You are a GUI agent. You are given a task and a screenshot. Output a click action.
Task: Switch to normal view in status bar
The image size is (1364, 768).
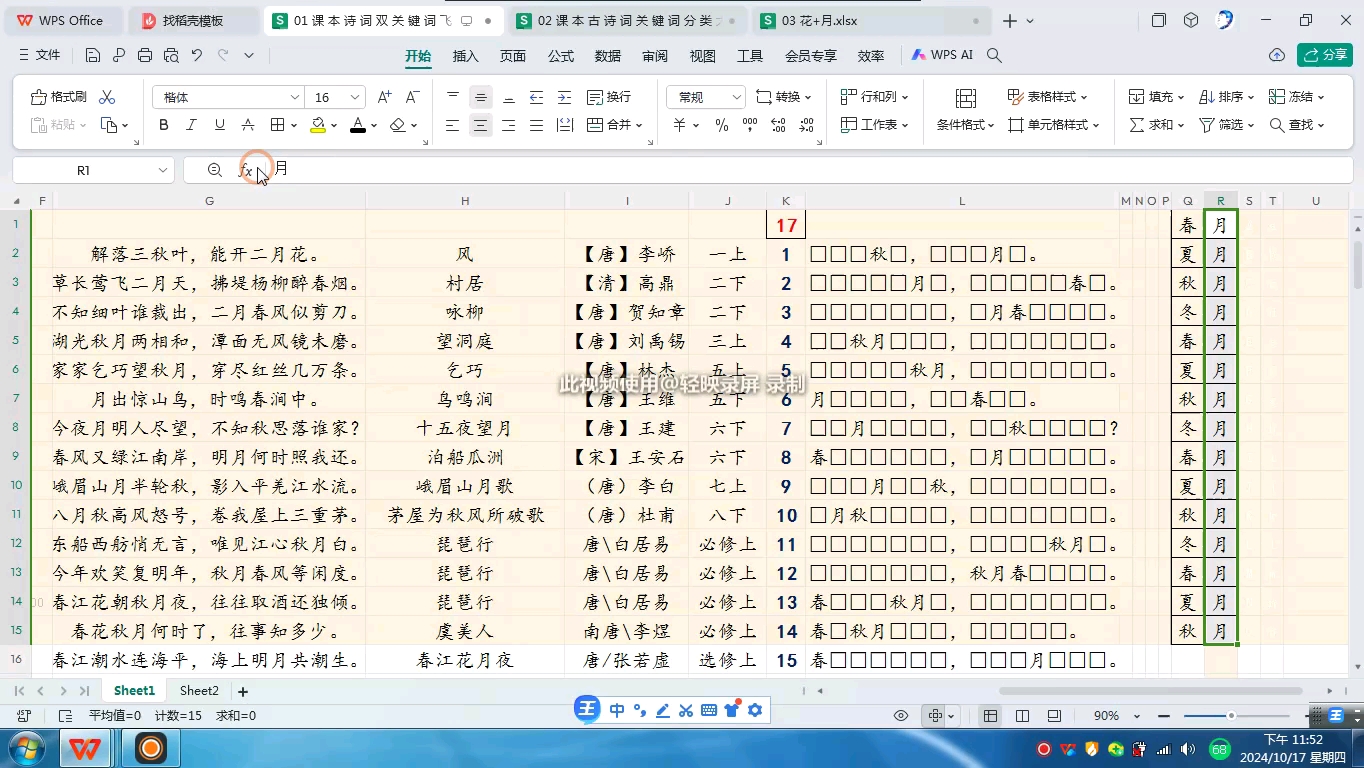point(990,716)
